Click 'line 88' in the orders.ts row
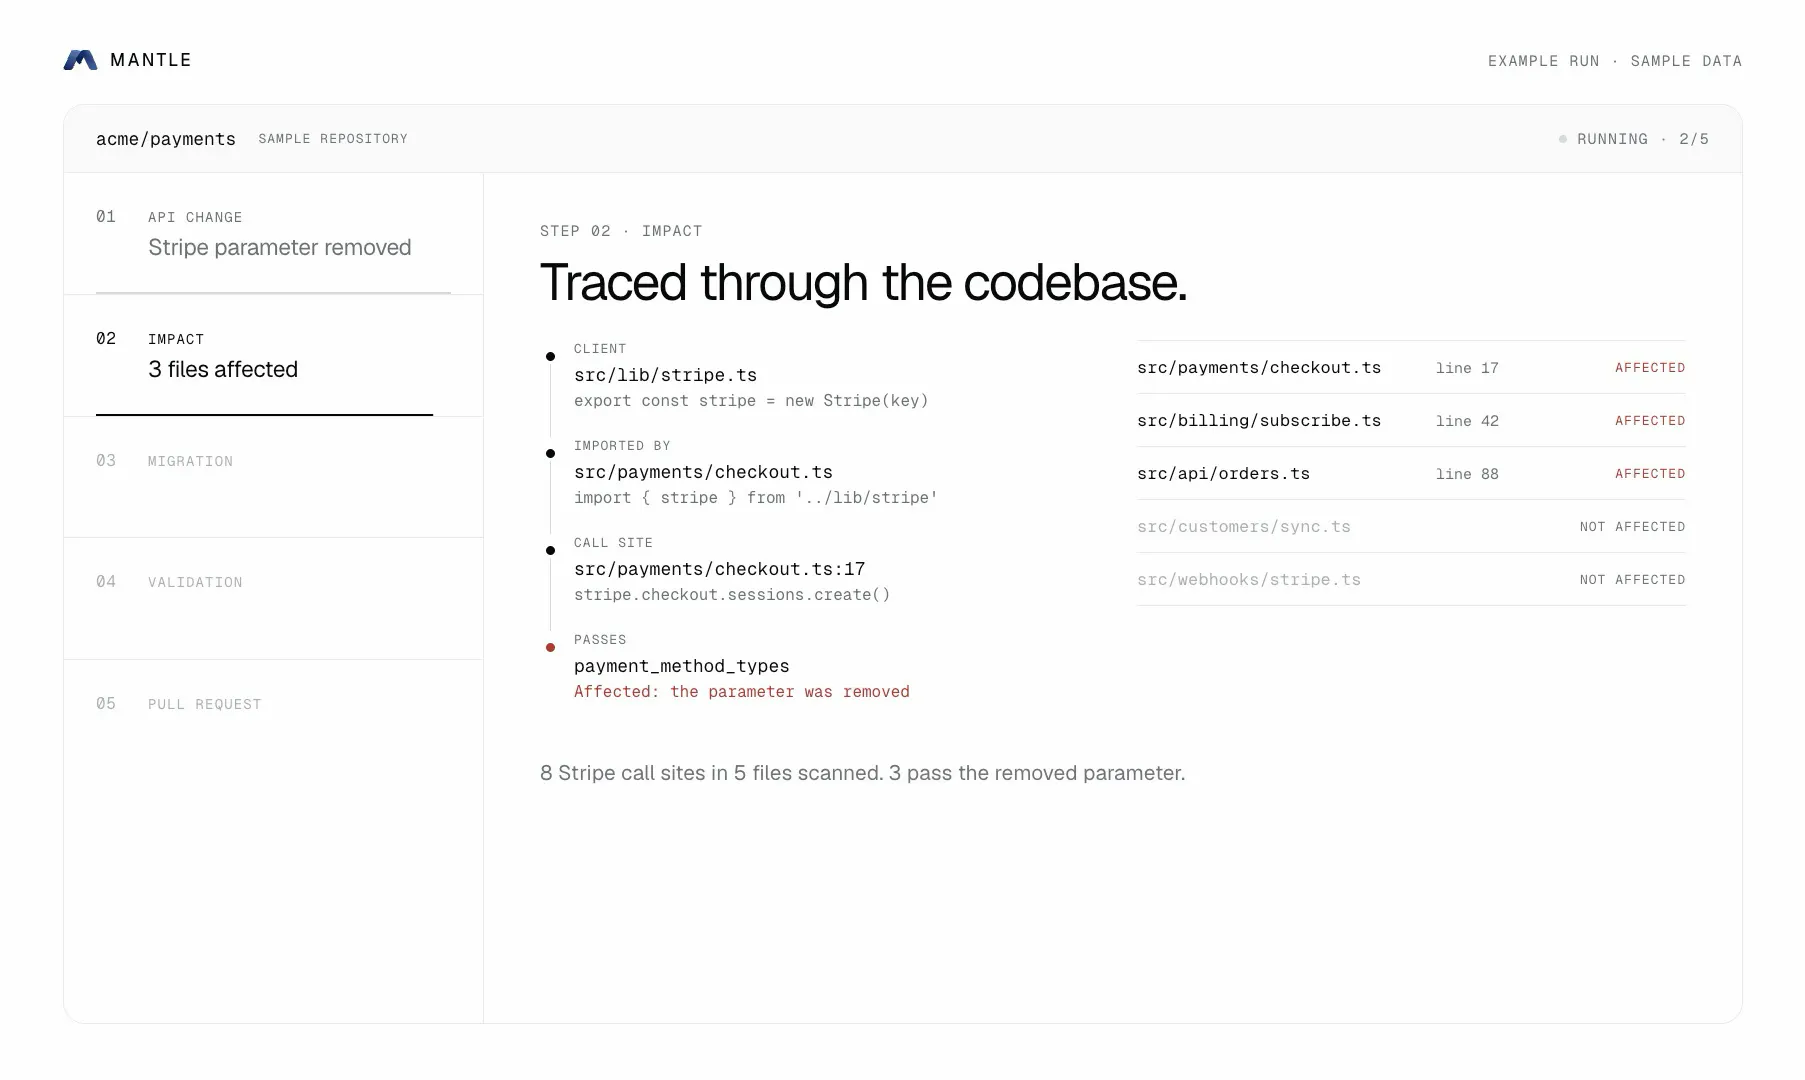Screen dimensions: 1805x1080 1467,474
